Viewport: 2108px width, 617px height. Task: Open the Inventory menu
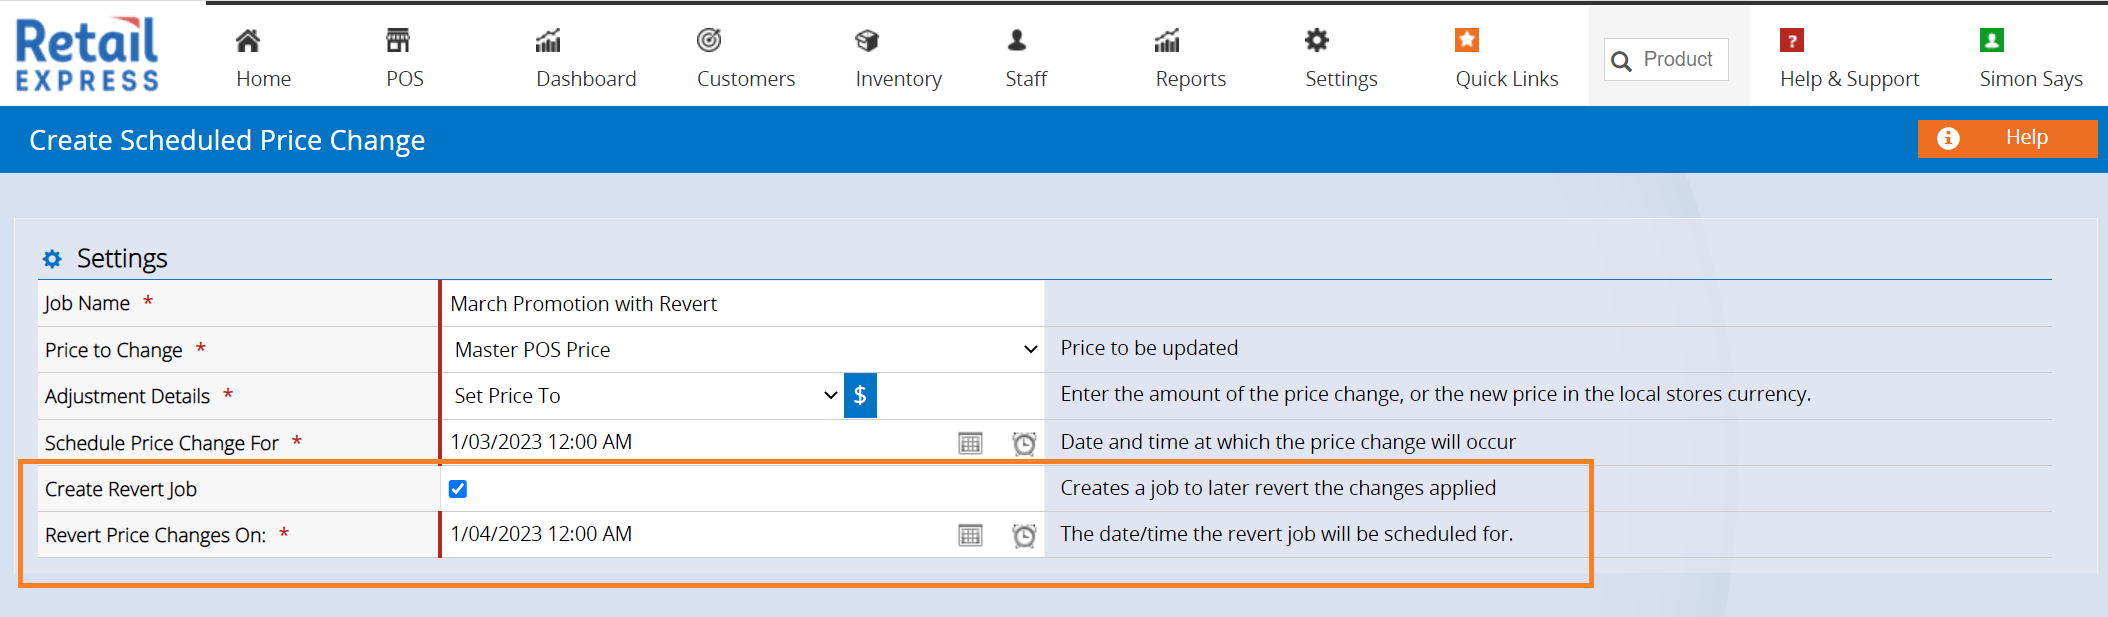[899, 79]
